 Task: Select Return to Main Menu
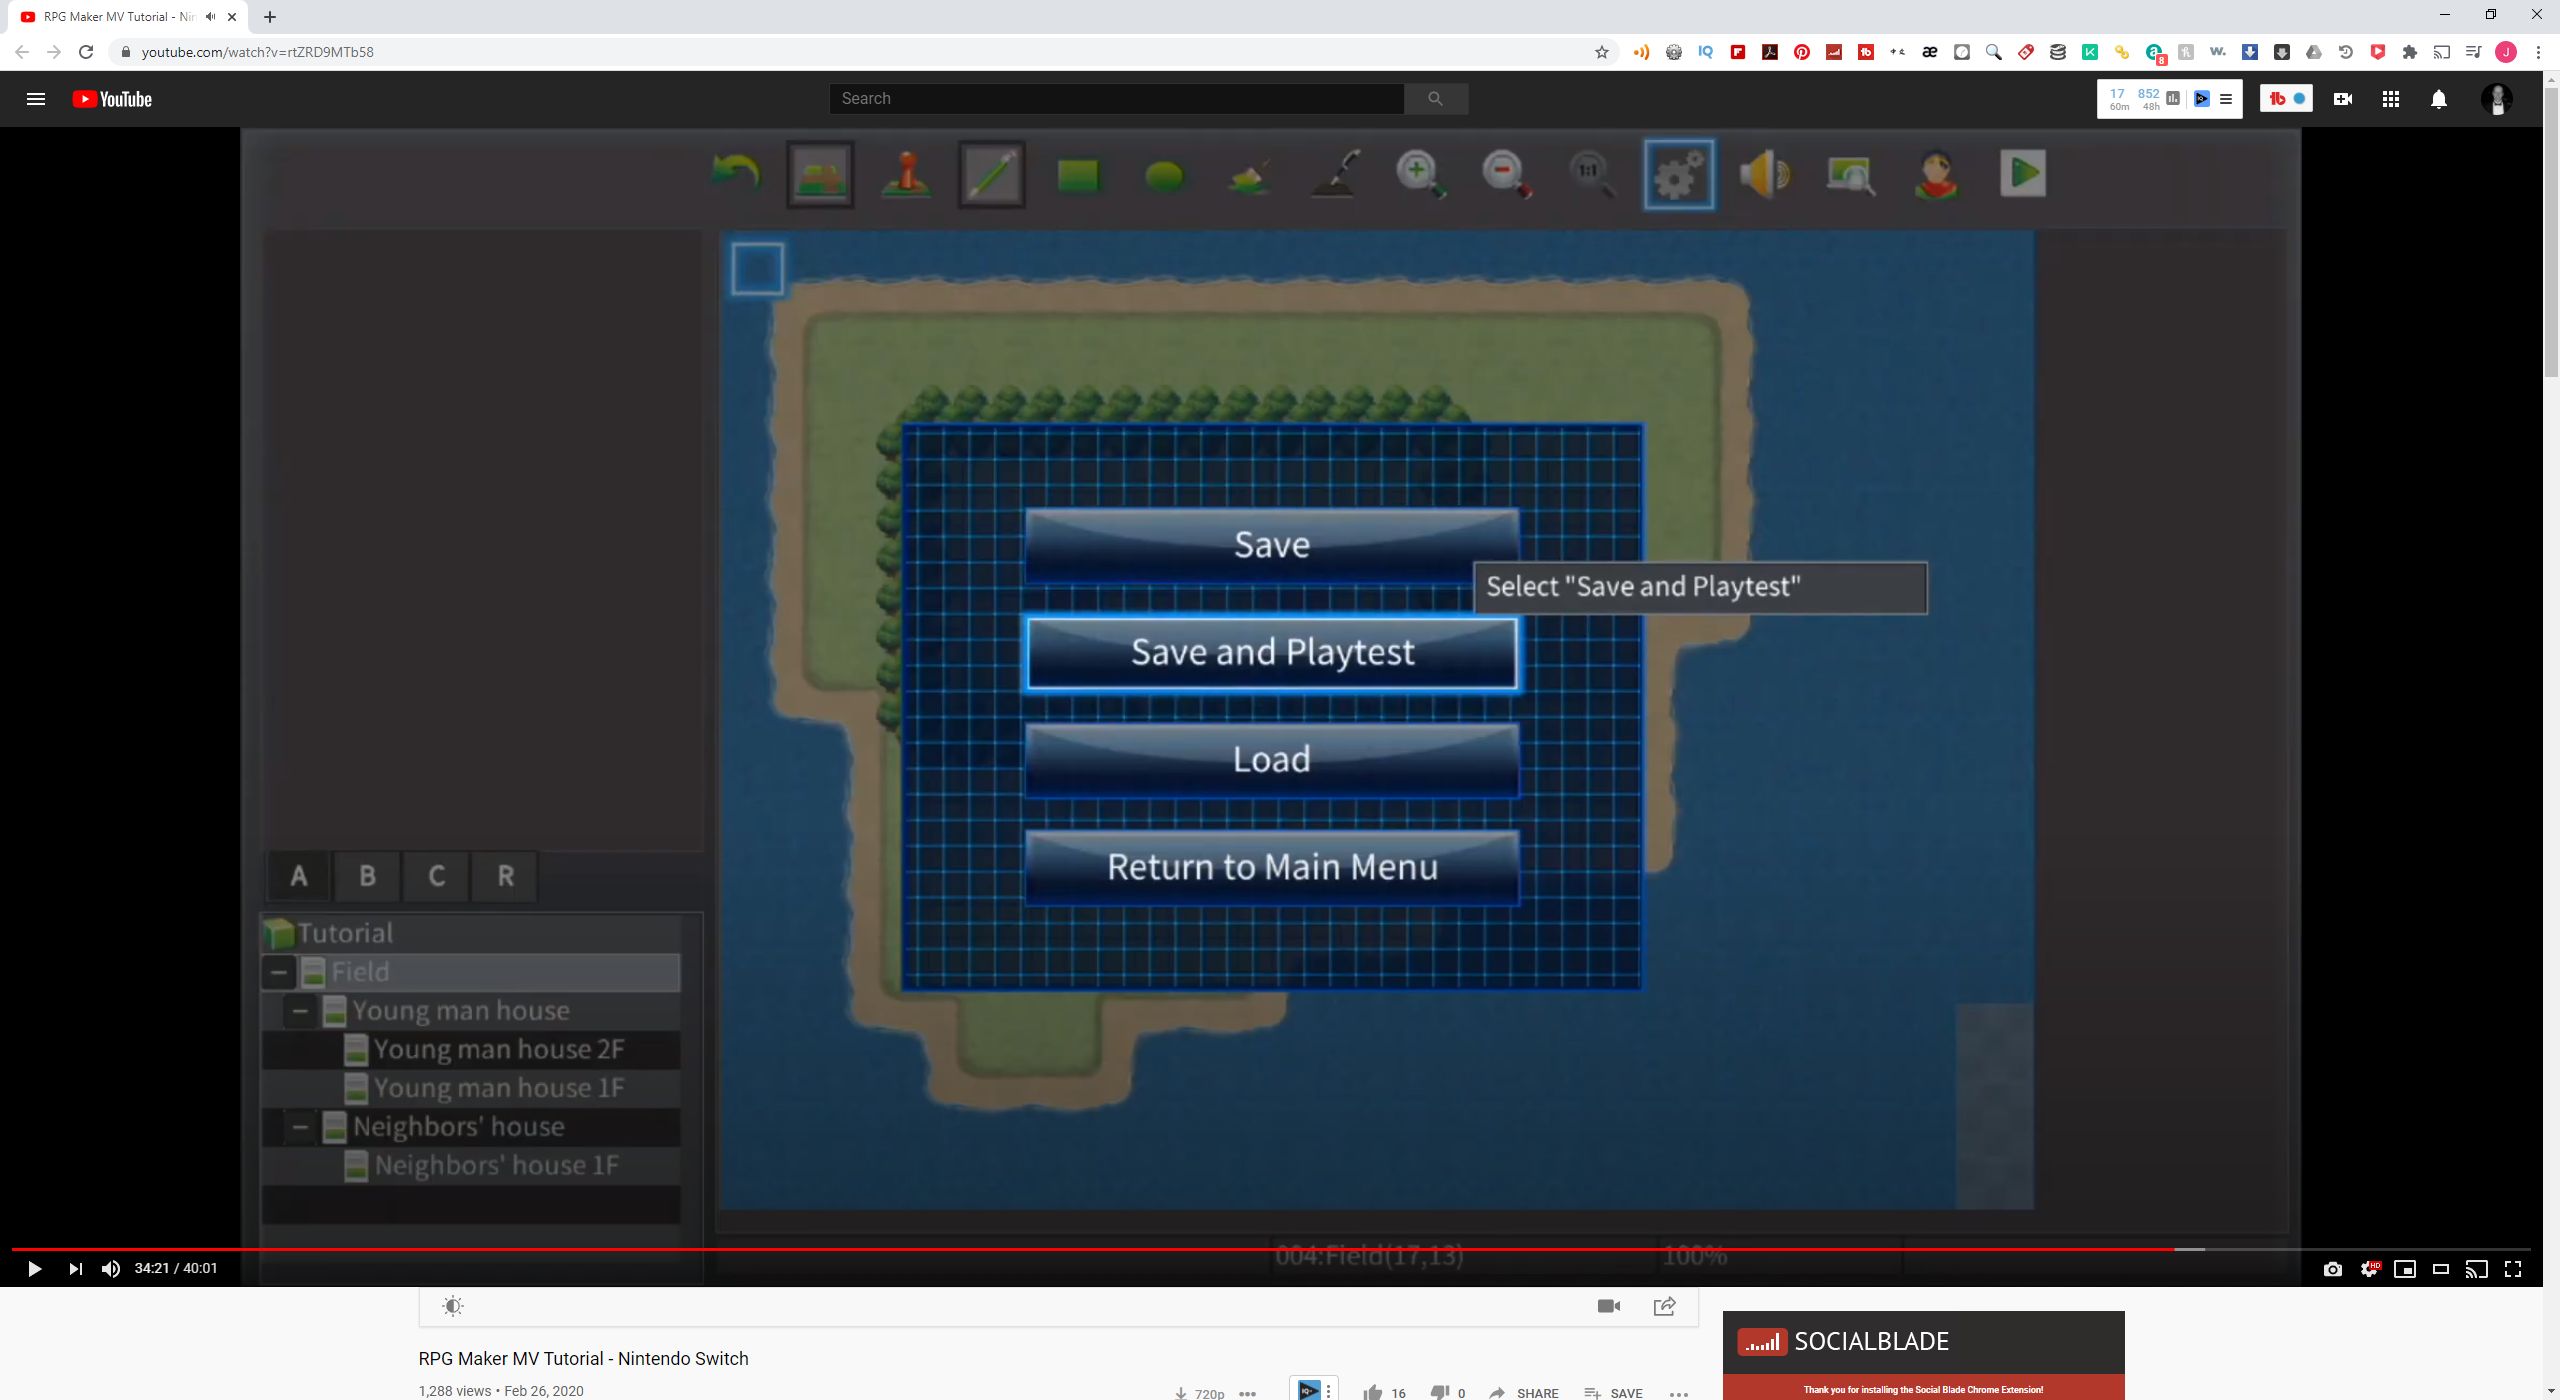(x=1272, y=867)
